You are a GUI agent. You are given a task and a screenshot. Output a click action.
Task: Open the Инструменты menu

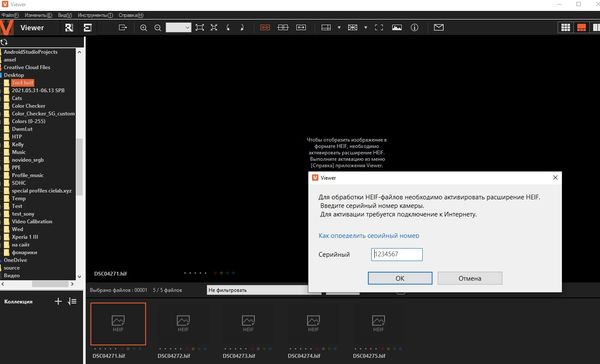(95, 15)
